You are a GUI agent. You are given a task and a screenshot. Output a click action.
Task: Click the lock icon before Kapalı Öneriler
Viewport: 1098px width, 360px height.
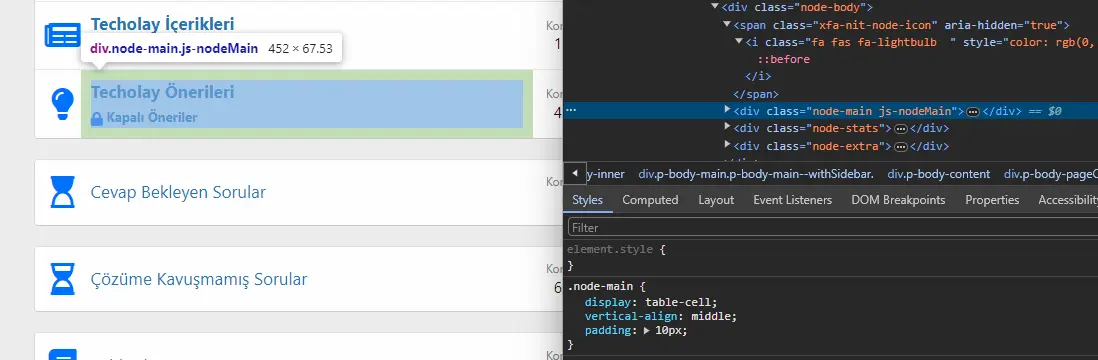pyautogui.click(x=97, y=118)
